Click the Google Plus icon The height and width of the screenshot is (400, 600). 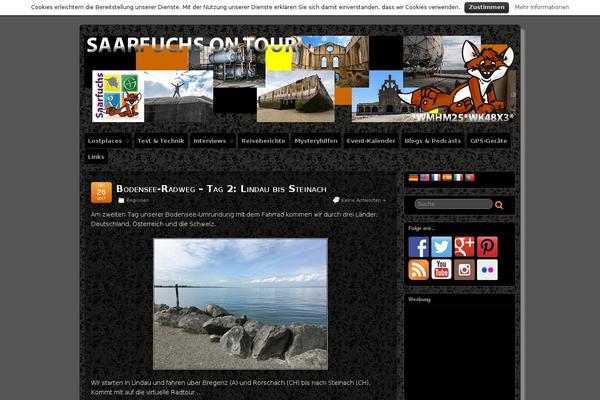click(x=464, y=247)
